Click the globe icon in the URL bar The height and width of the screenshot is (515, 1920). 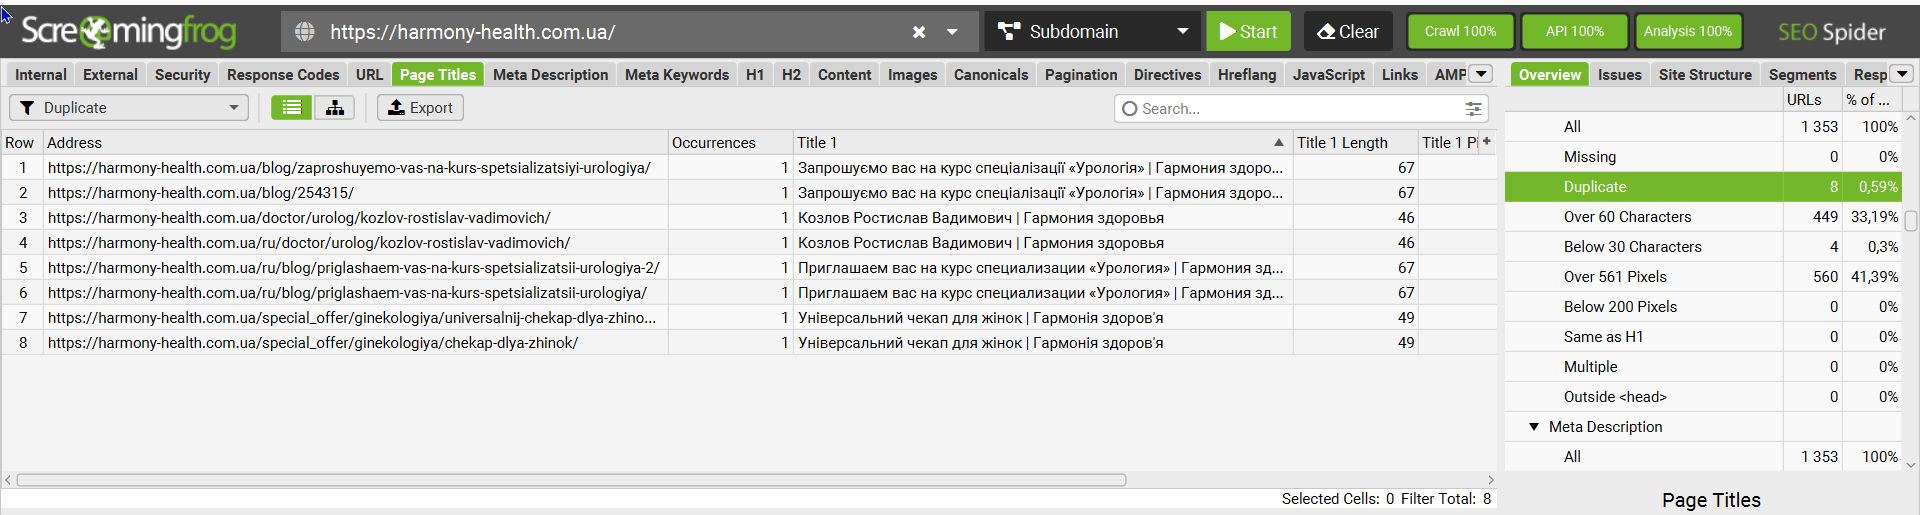pos(305,32)
